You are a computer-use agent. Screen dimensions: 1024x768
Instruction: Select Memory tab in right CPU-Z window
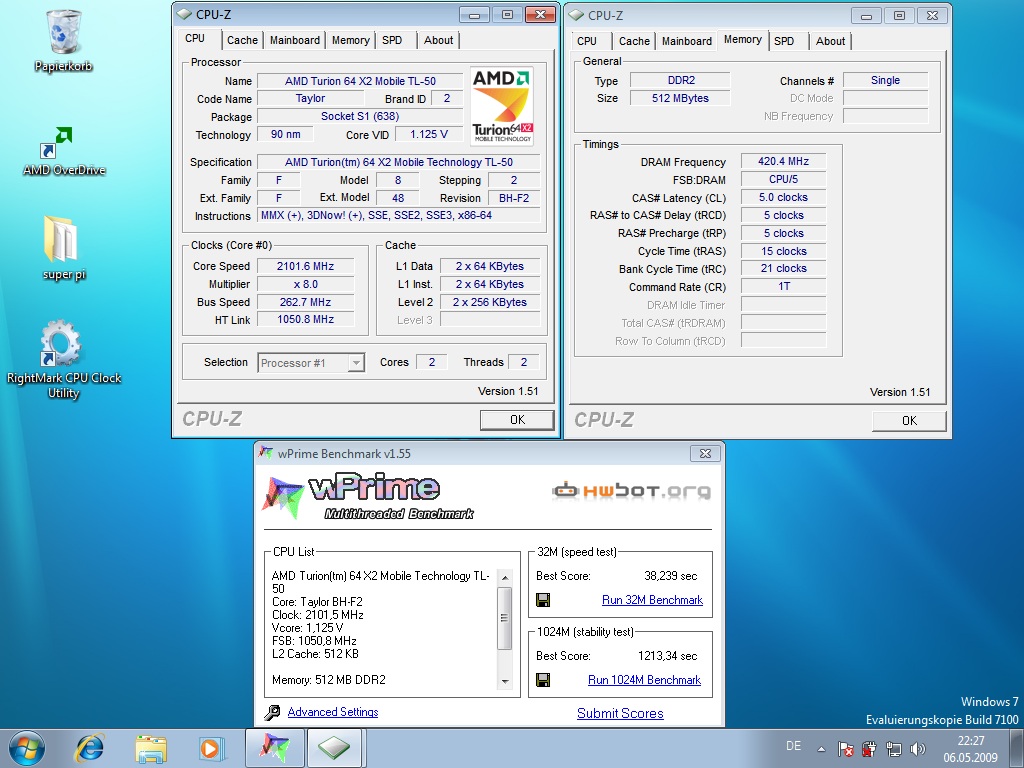743,39
